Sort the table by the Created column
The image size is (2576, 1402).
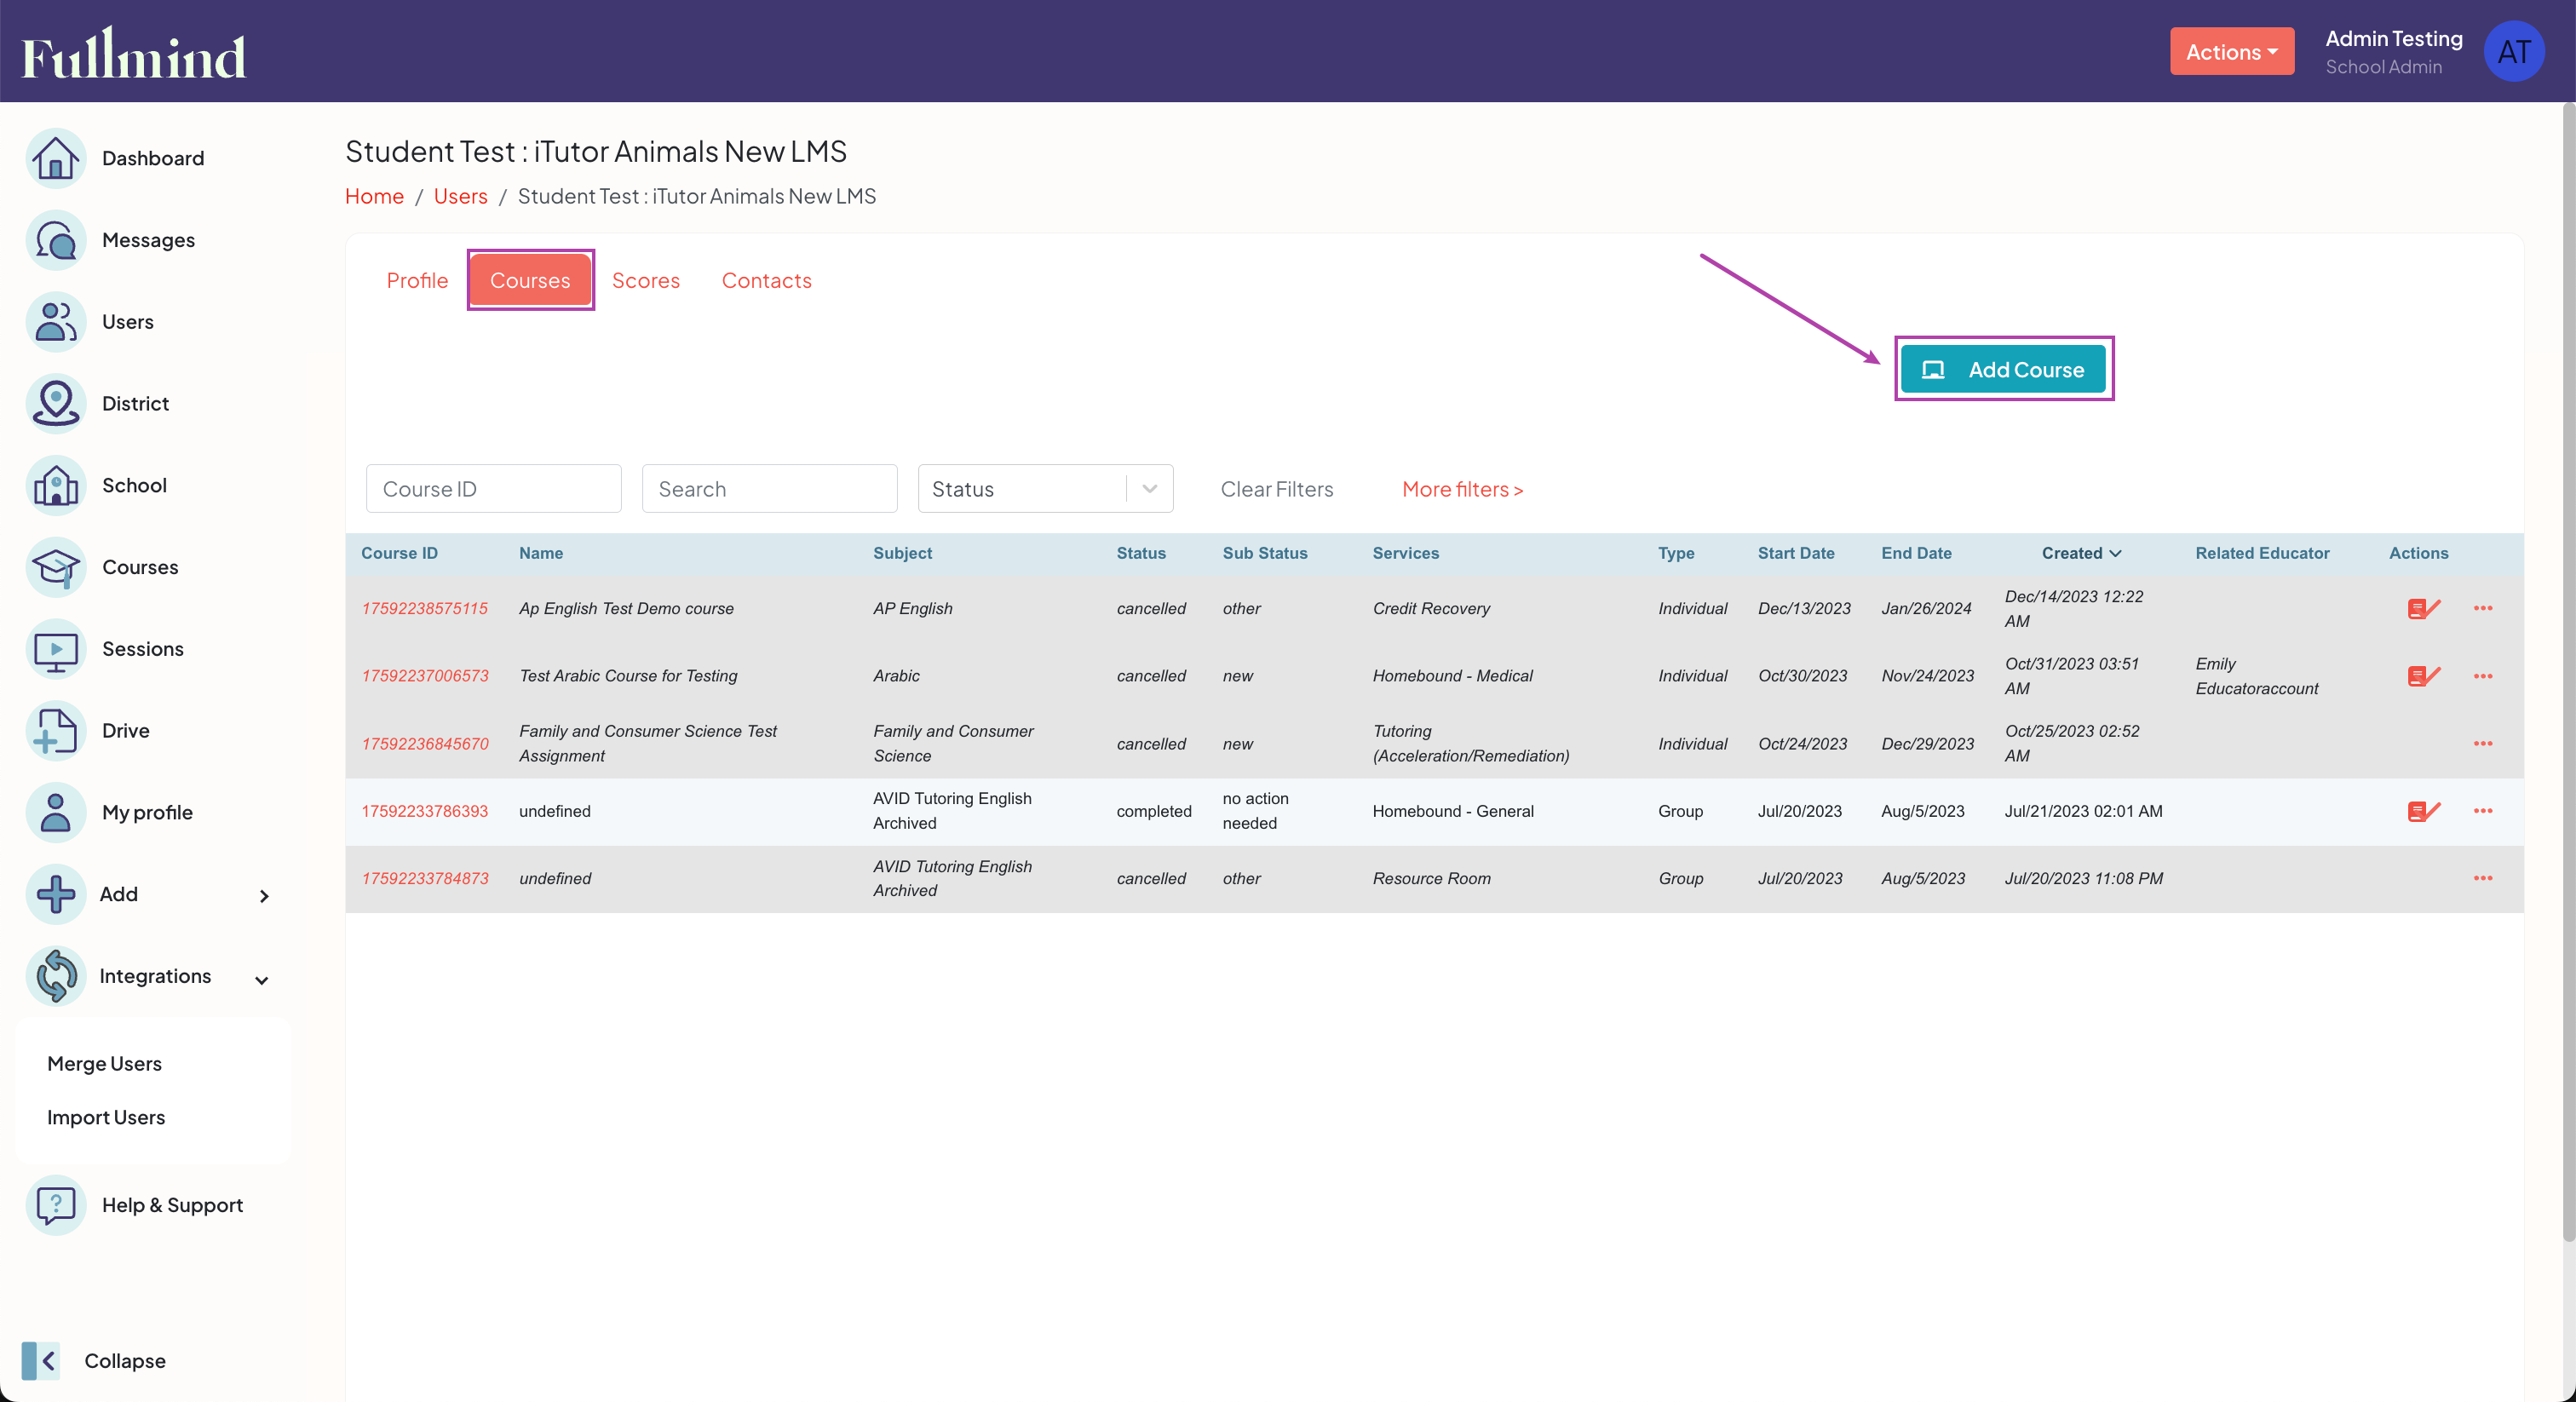[2079, 552]
